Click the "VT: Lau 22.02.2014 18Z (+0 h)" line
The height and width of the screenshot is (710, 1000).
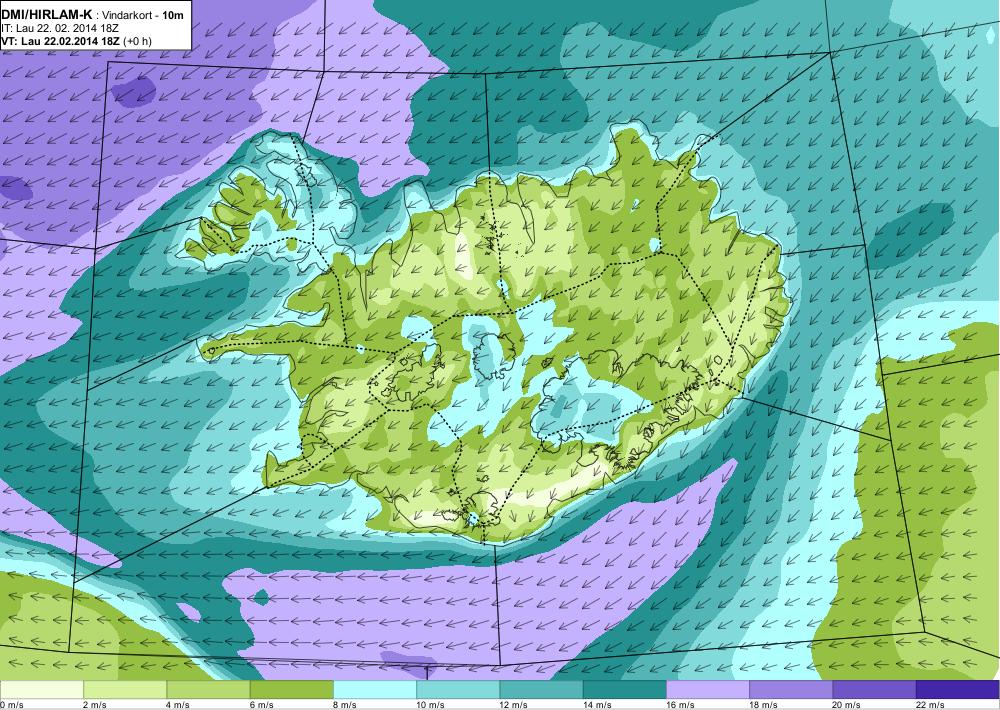pos(77,41)
